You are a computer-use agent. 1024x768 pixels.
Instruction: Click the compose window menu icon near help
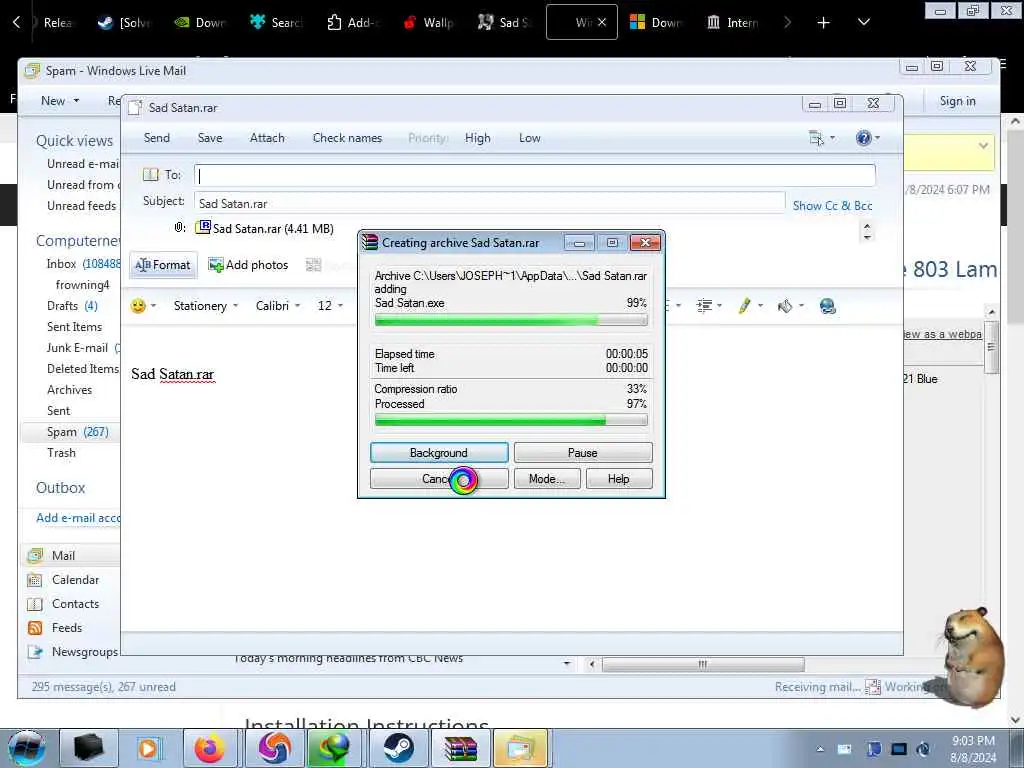click(x=816, y=138)
